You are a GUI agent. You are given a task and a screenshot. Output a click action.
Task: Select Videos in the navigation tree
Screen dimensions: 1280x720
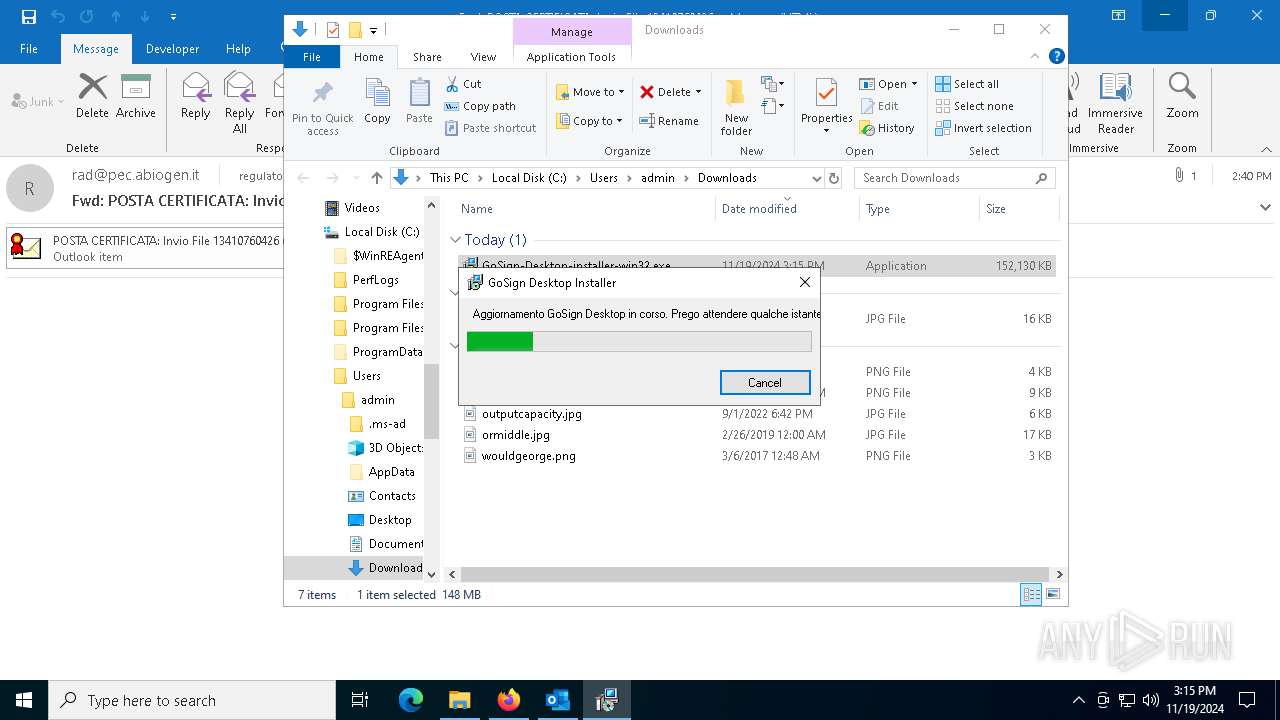pyautogui.click(x=362, y=208)
